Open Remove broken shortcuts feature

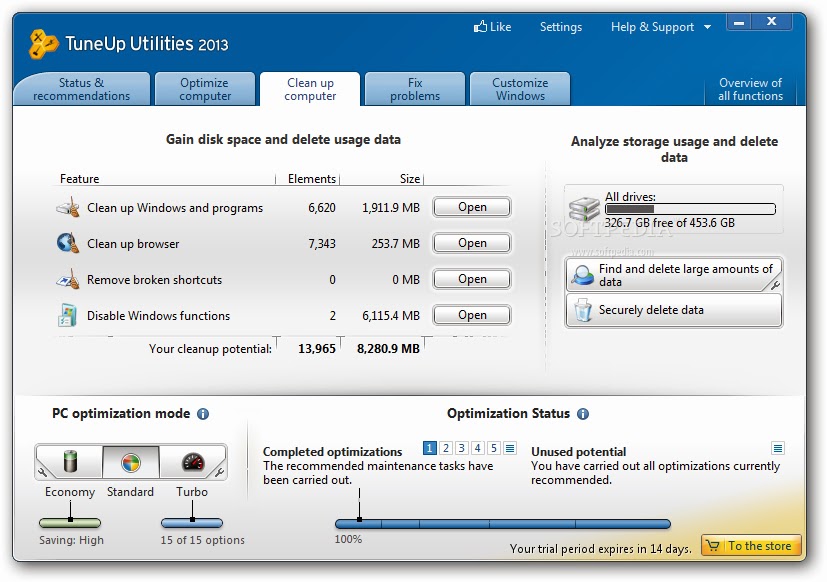472,279
